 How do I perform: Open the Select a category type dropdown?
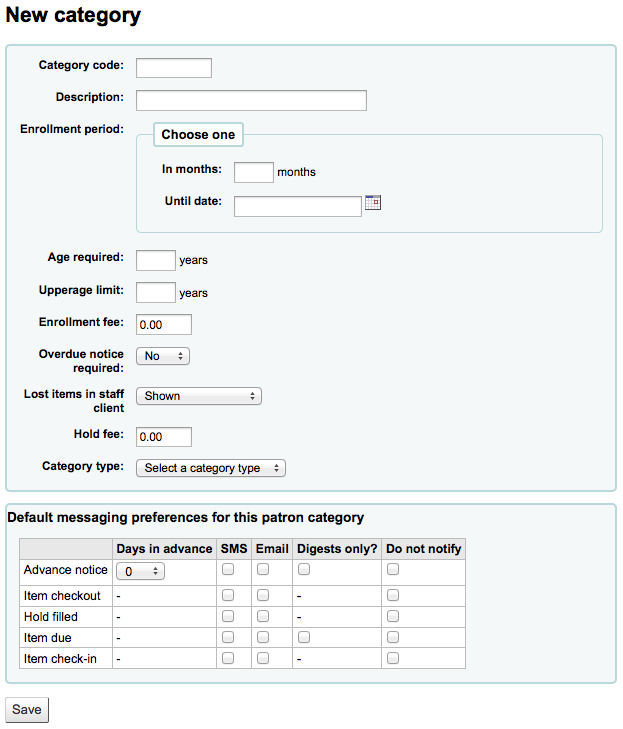pyautogui.click(x=211, y=468)
